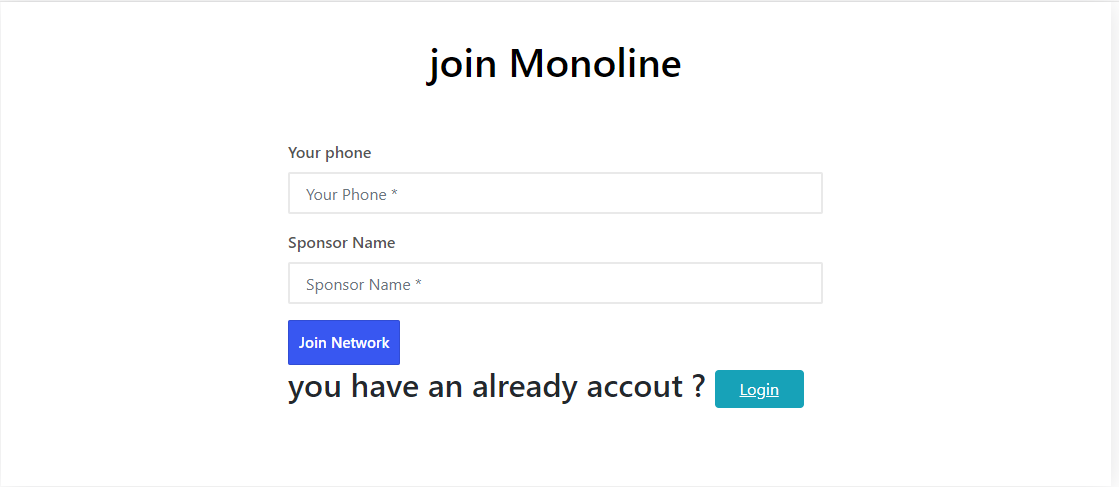
Task: Click the underlined Login text
Action: [x=759, y=390]
